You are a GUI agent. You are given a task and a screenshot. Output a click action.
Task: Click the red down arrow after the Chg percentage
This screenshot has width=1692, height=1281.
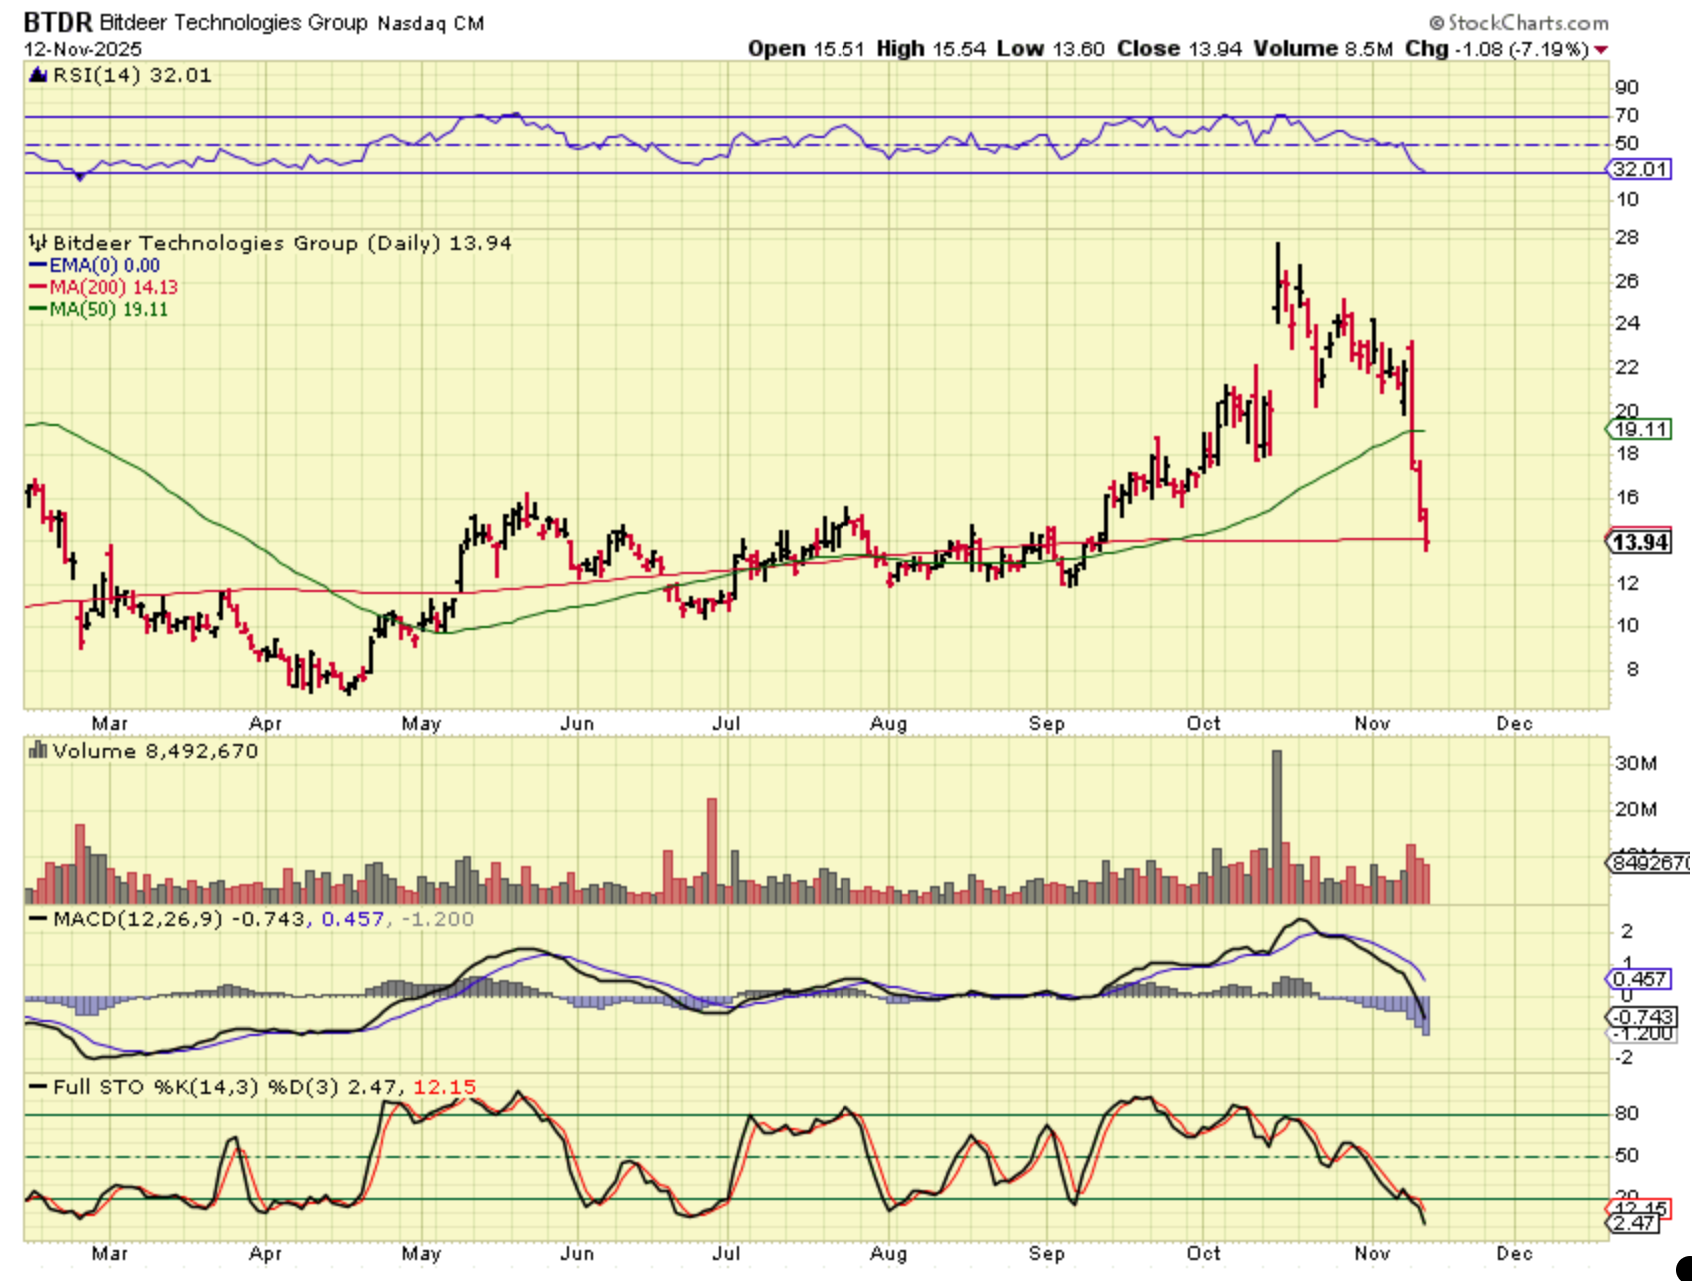[x=1601, y=50]
